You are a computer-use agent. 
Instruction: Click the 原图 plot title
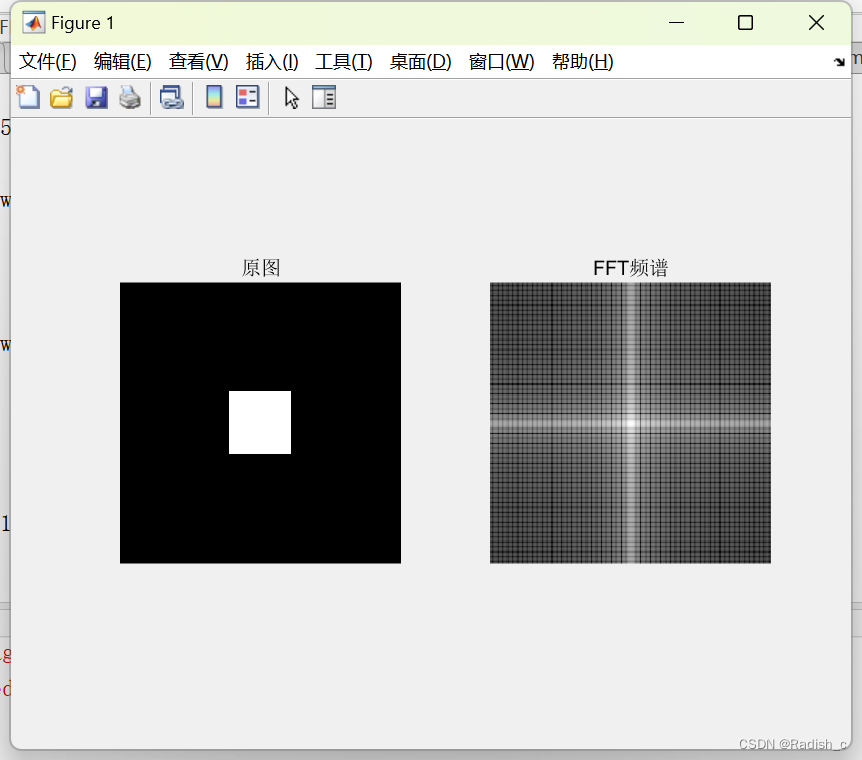[261, 268]
